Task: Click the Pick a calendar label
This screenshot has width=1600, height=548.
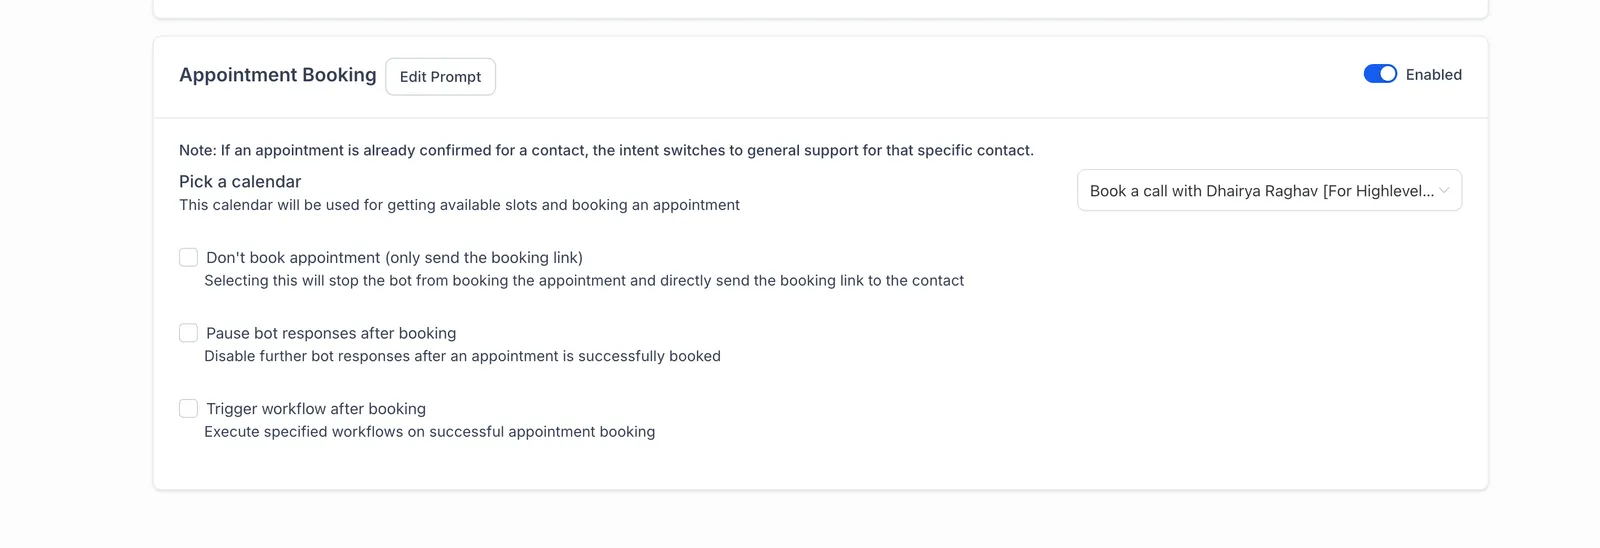Action: 240,182
